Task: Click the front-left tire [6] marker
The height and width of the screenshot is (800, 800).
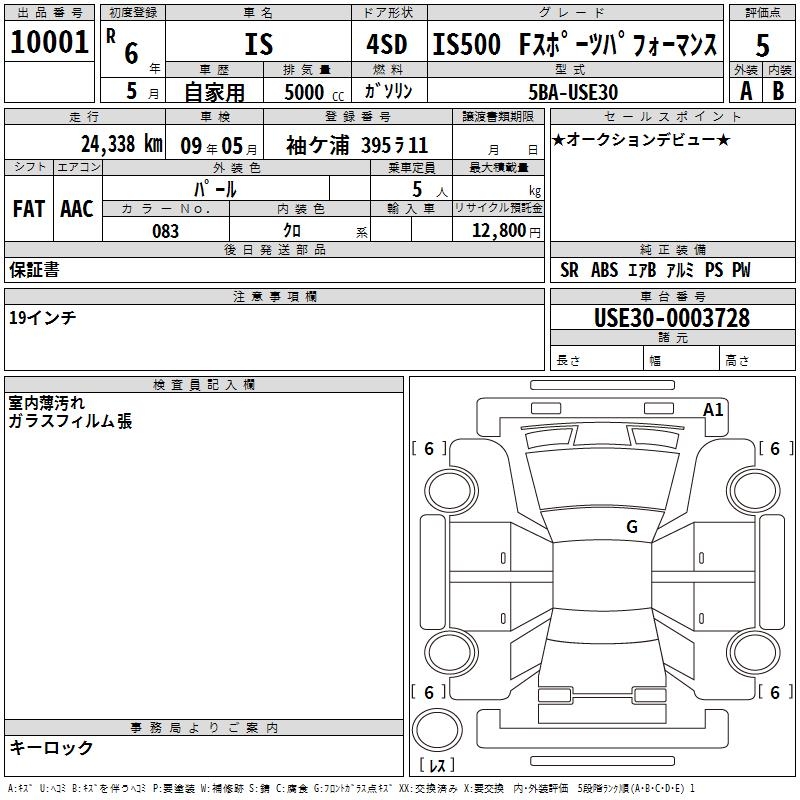Action: (x=429, y=449)
